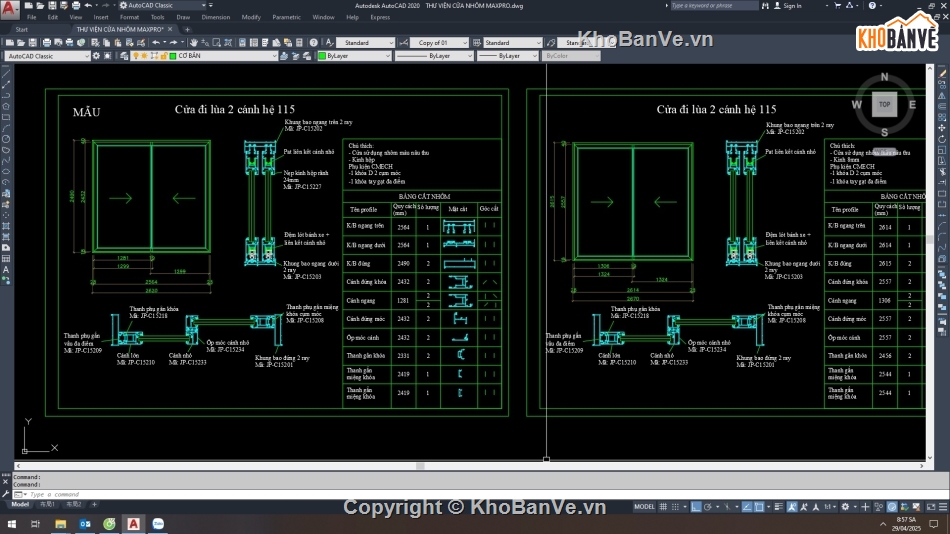Undo via quick access toolbar arrow
Image resolution: width=950 pixels, height=534 pixels.
pyautogui.click(x=88, y=5)
